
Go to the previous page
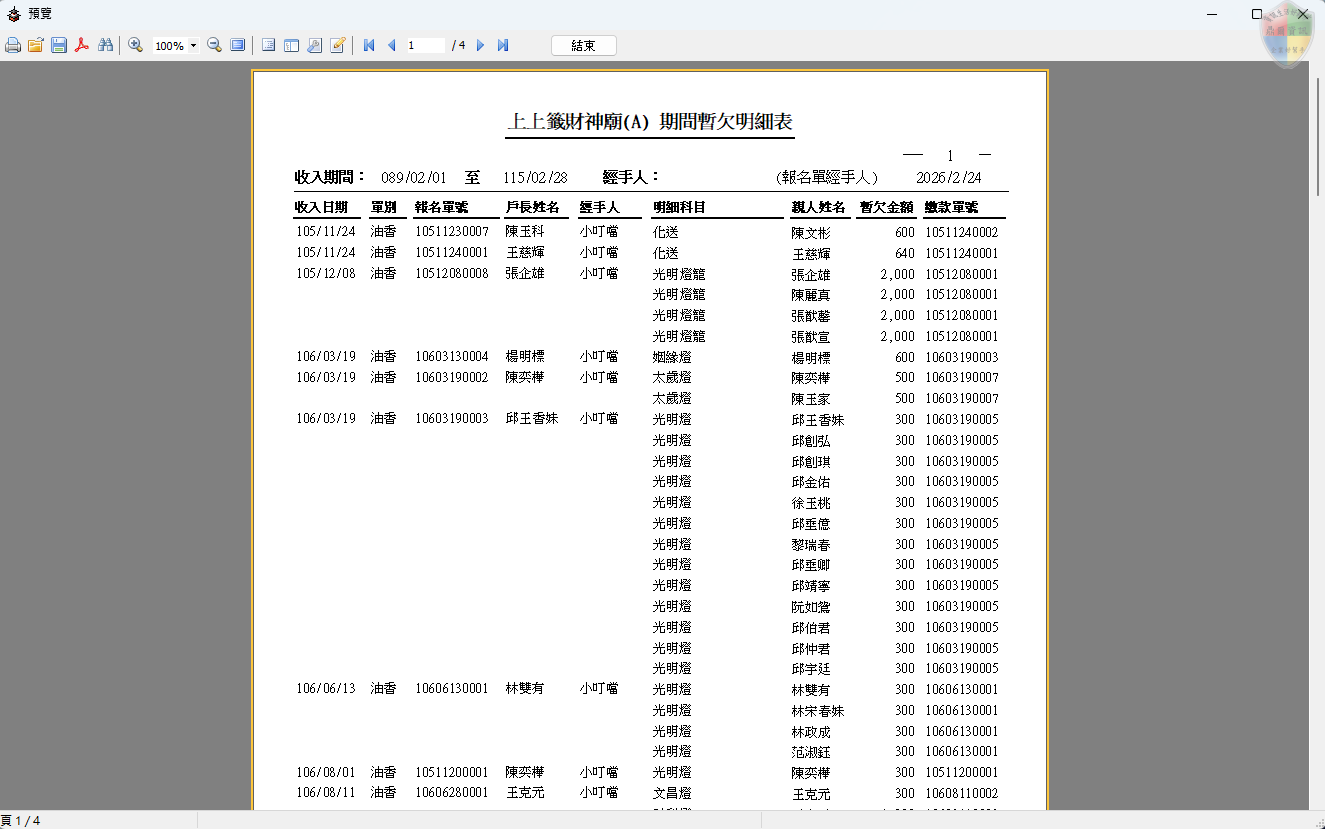click(x=391, y=45)
